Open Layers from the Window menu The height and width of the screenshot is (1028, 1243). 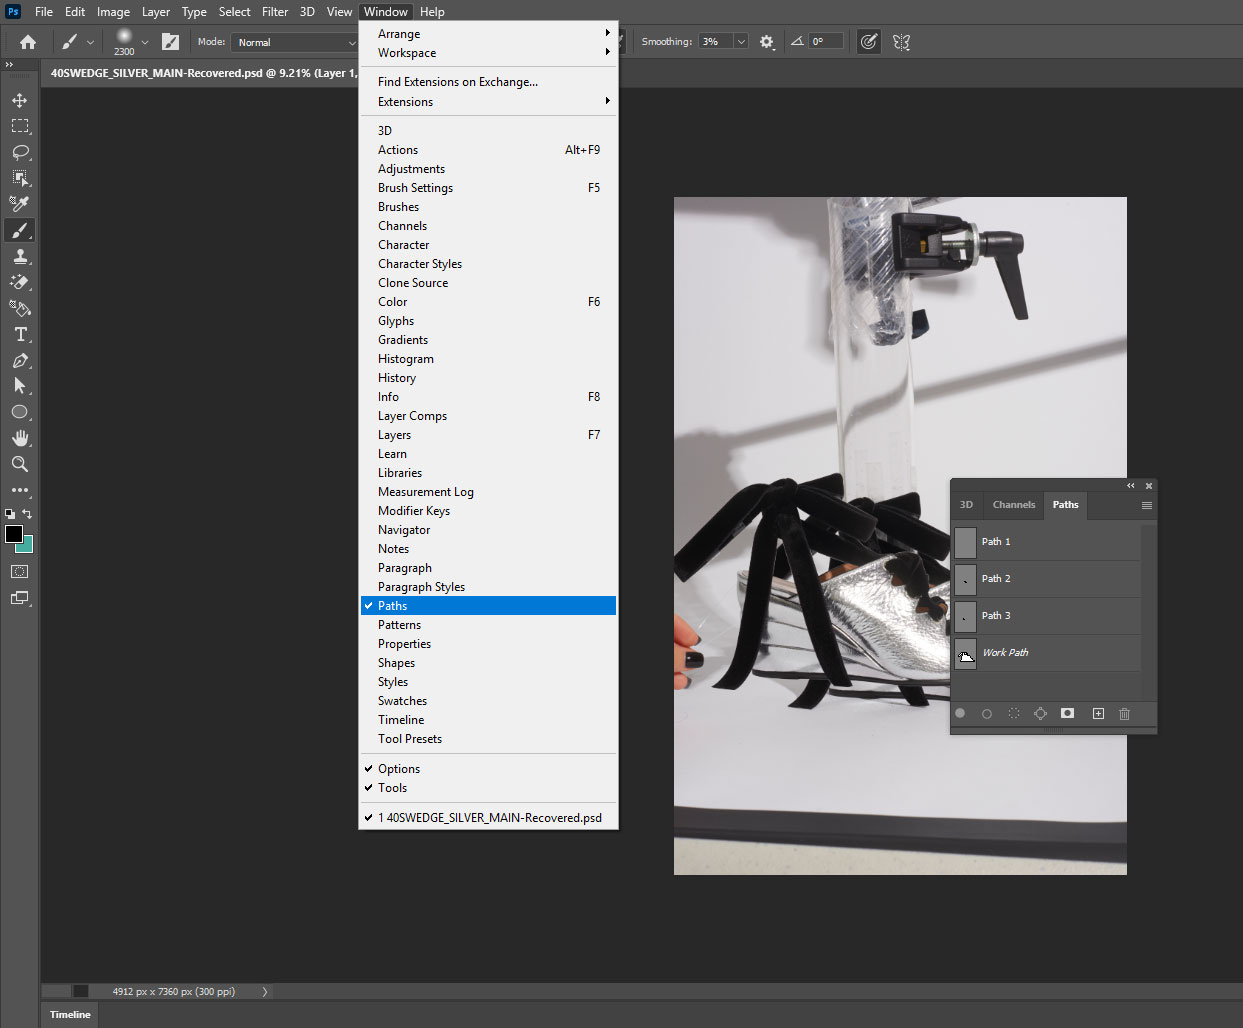point(394,435)
